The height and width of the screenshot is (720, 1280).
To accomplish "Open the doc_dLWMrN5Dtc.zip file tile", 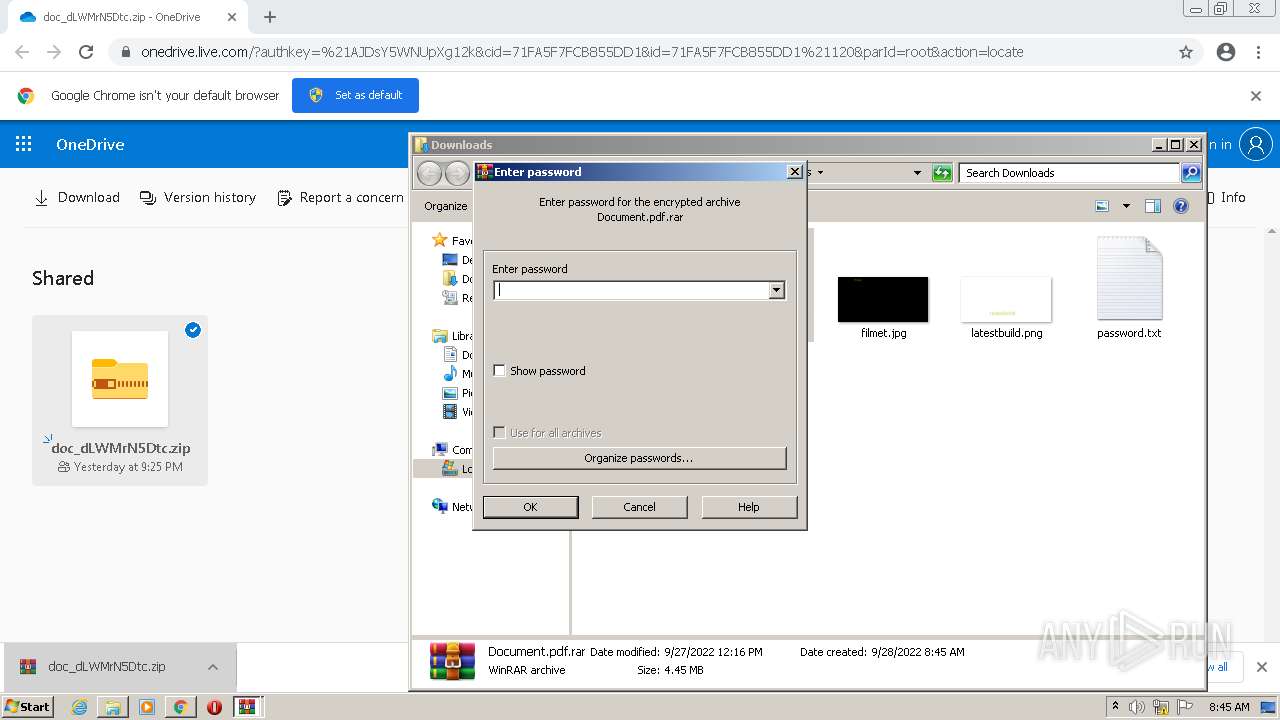I will [x=120, y=400].
